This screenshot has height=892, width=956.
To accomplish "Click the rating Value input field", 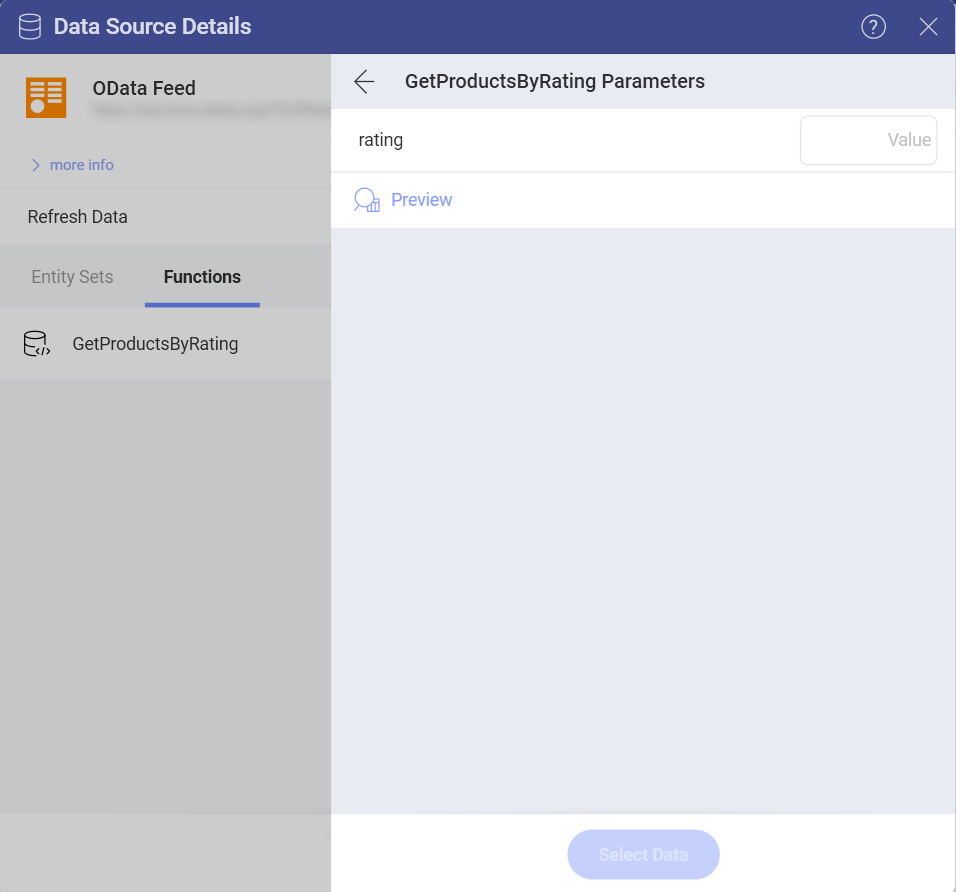I will 868,140.
